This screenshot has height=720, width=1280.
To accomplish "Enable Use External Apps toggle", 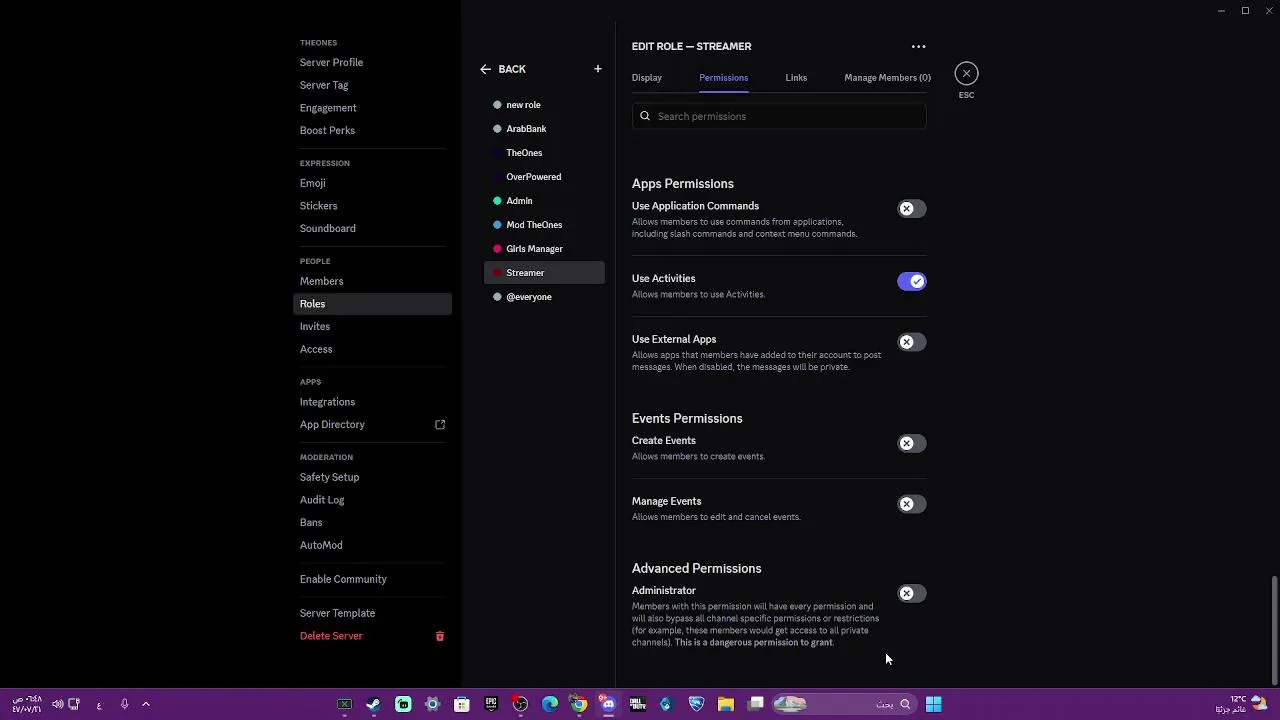I will 911,342.
